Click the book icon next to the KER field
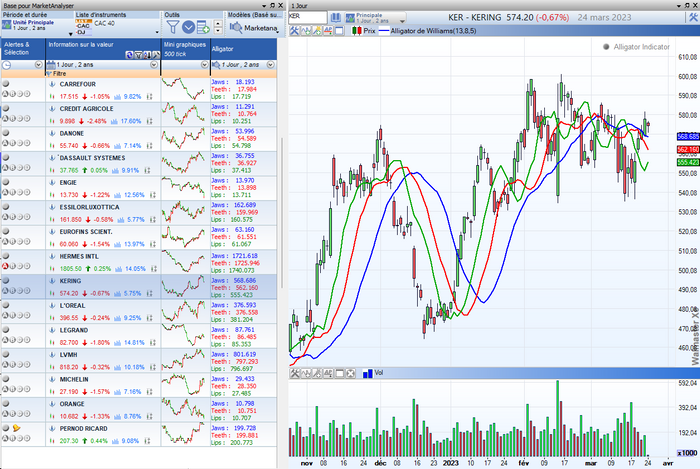This screenshot has height=469, width=700. point(335,18)
